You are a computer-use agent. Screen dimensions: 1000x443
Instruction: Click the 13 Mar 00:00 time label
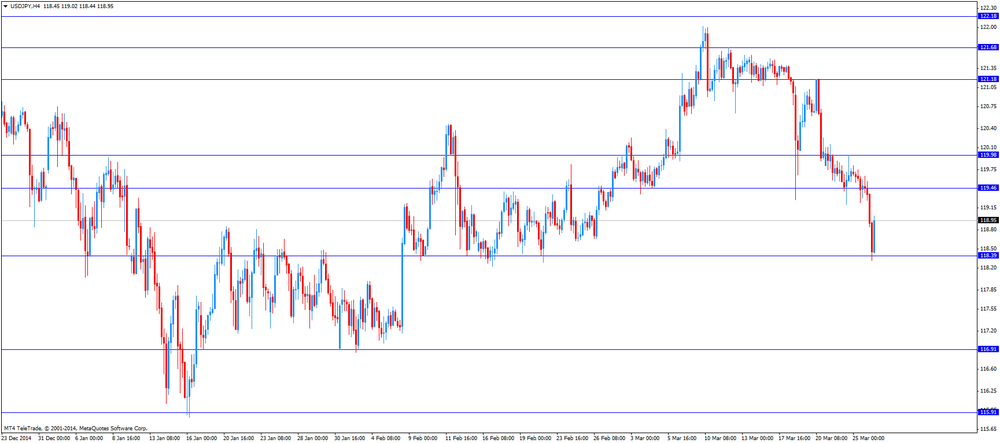757,439
